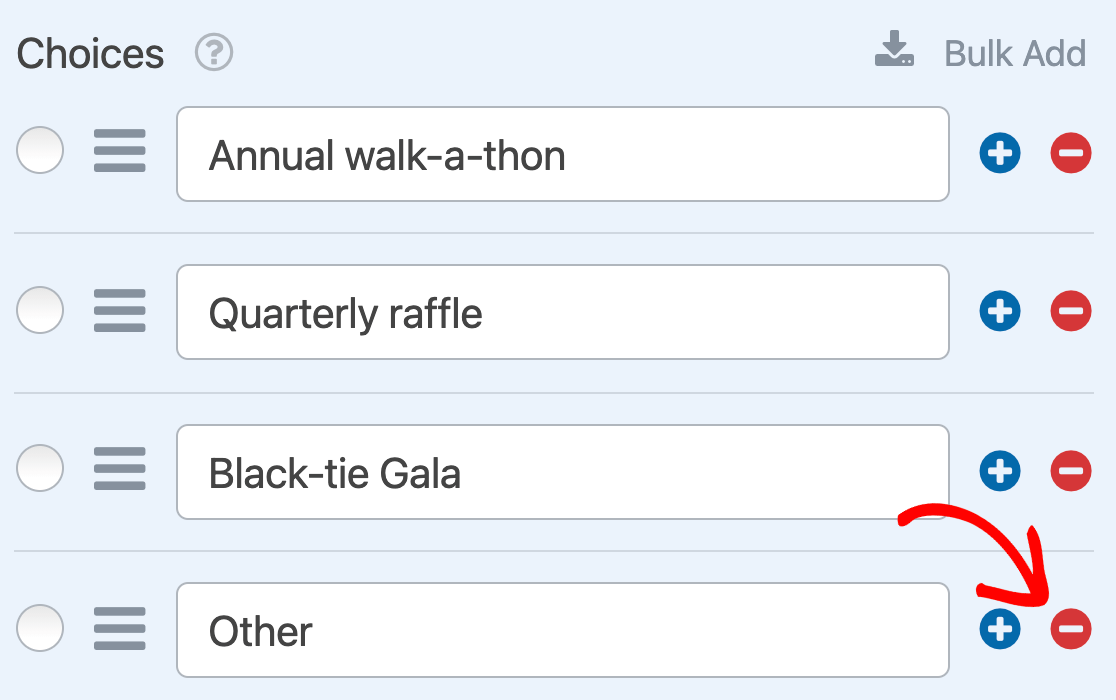
Task: Select Other as default radio
Action: 40,628
